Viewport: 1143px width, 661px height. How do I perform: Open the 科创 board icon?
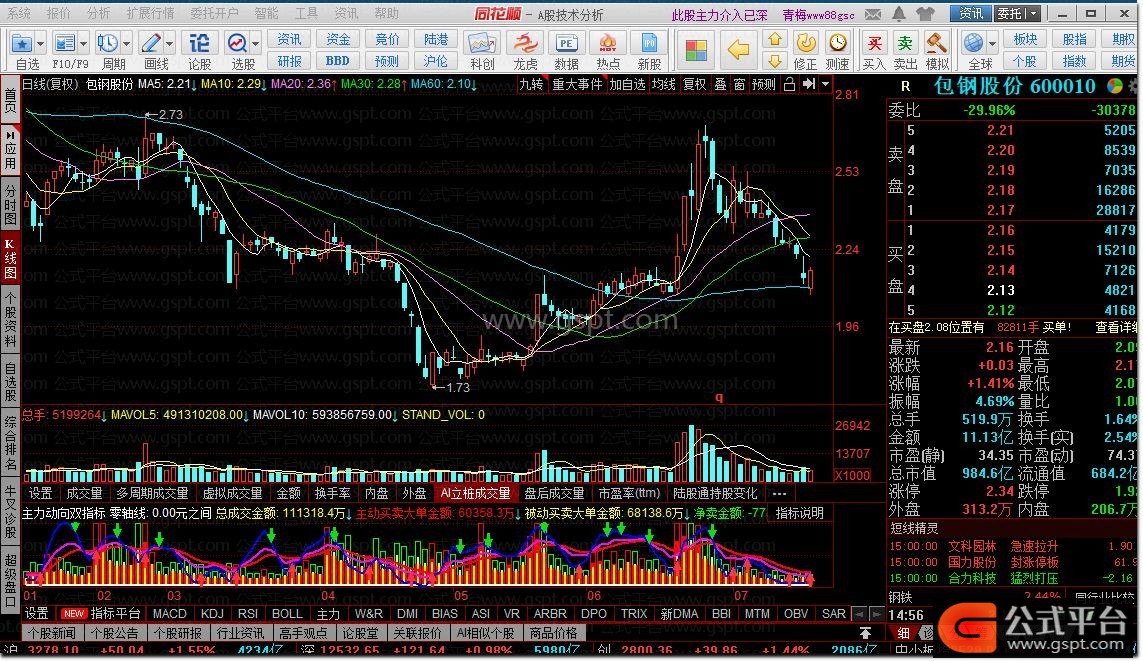point(482,44)
